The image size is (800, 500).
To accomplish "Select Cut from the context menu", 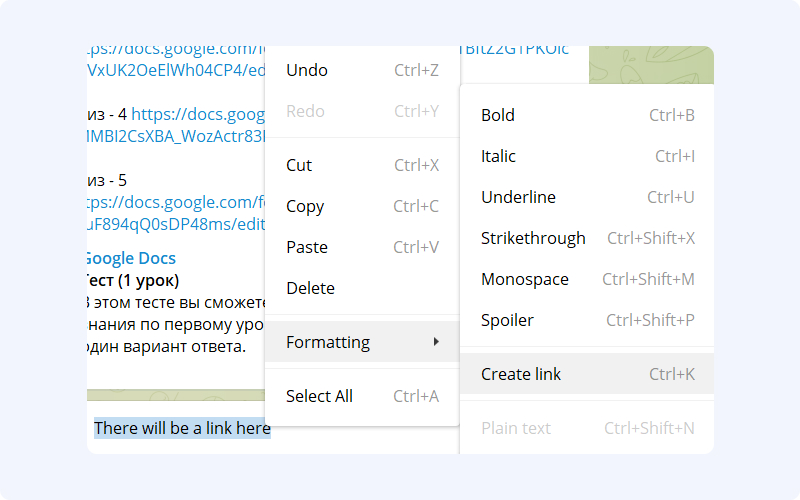I will pyautogui.click(x=362, y=165).
